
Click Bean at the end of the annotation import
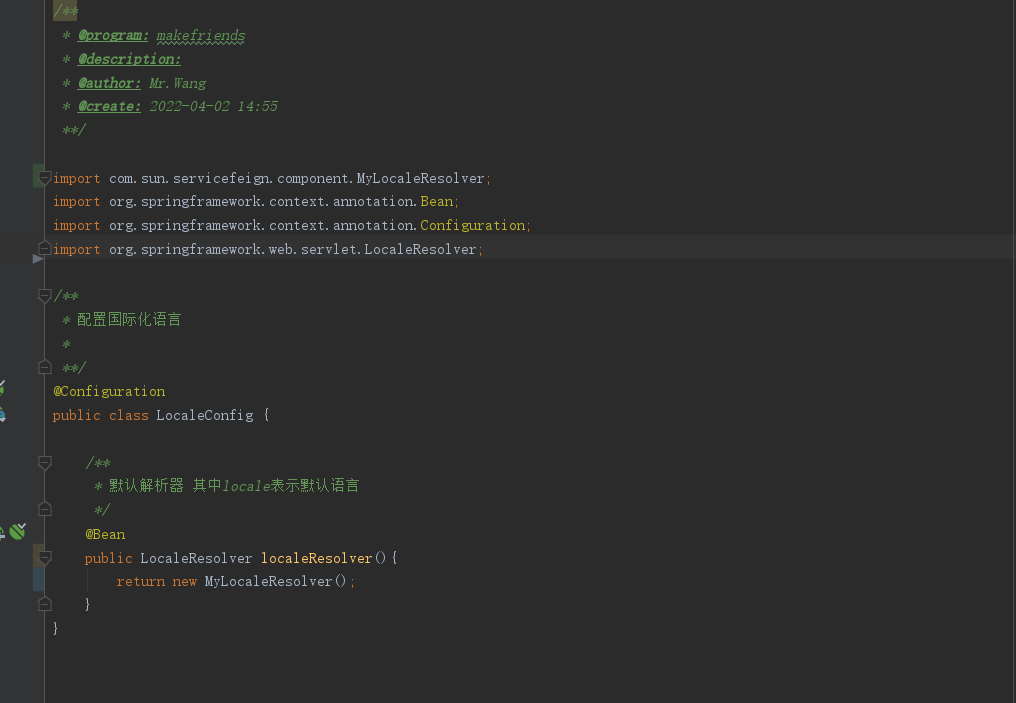[437, 202]
